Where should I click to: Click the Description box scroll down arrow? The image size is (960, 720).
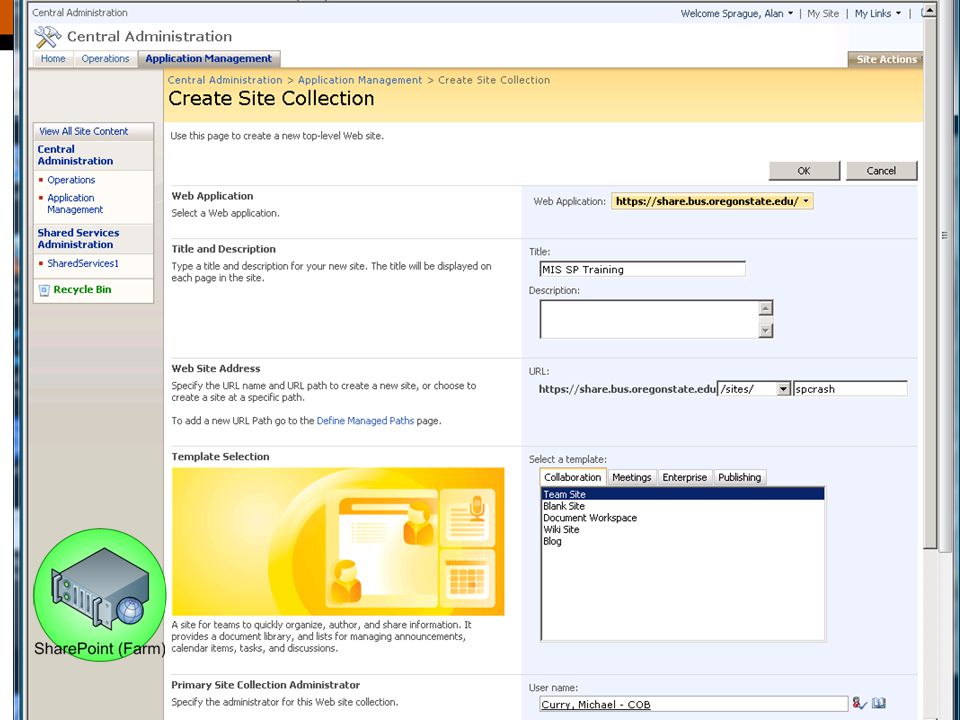pyautogui.click(x=765, y=331)
